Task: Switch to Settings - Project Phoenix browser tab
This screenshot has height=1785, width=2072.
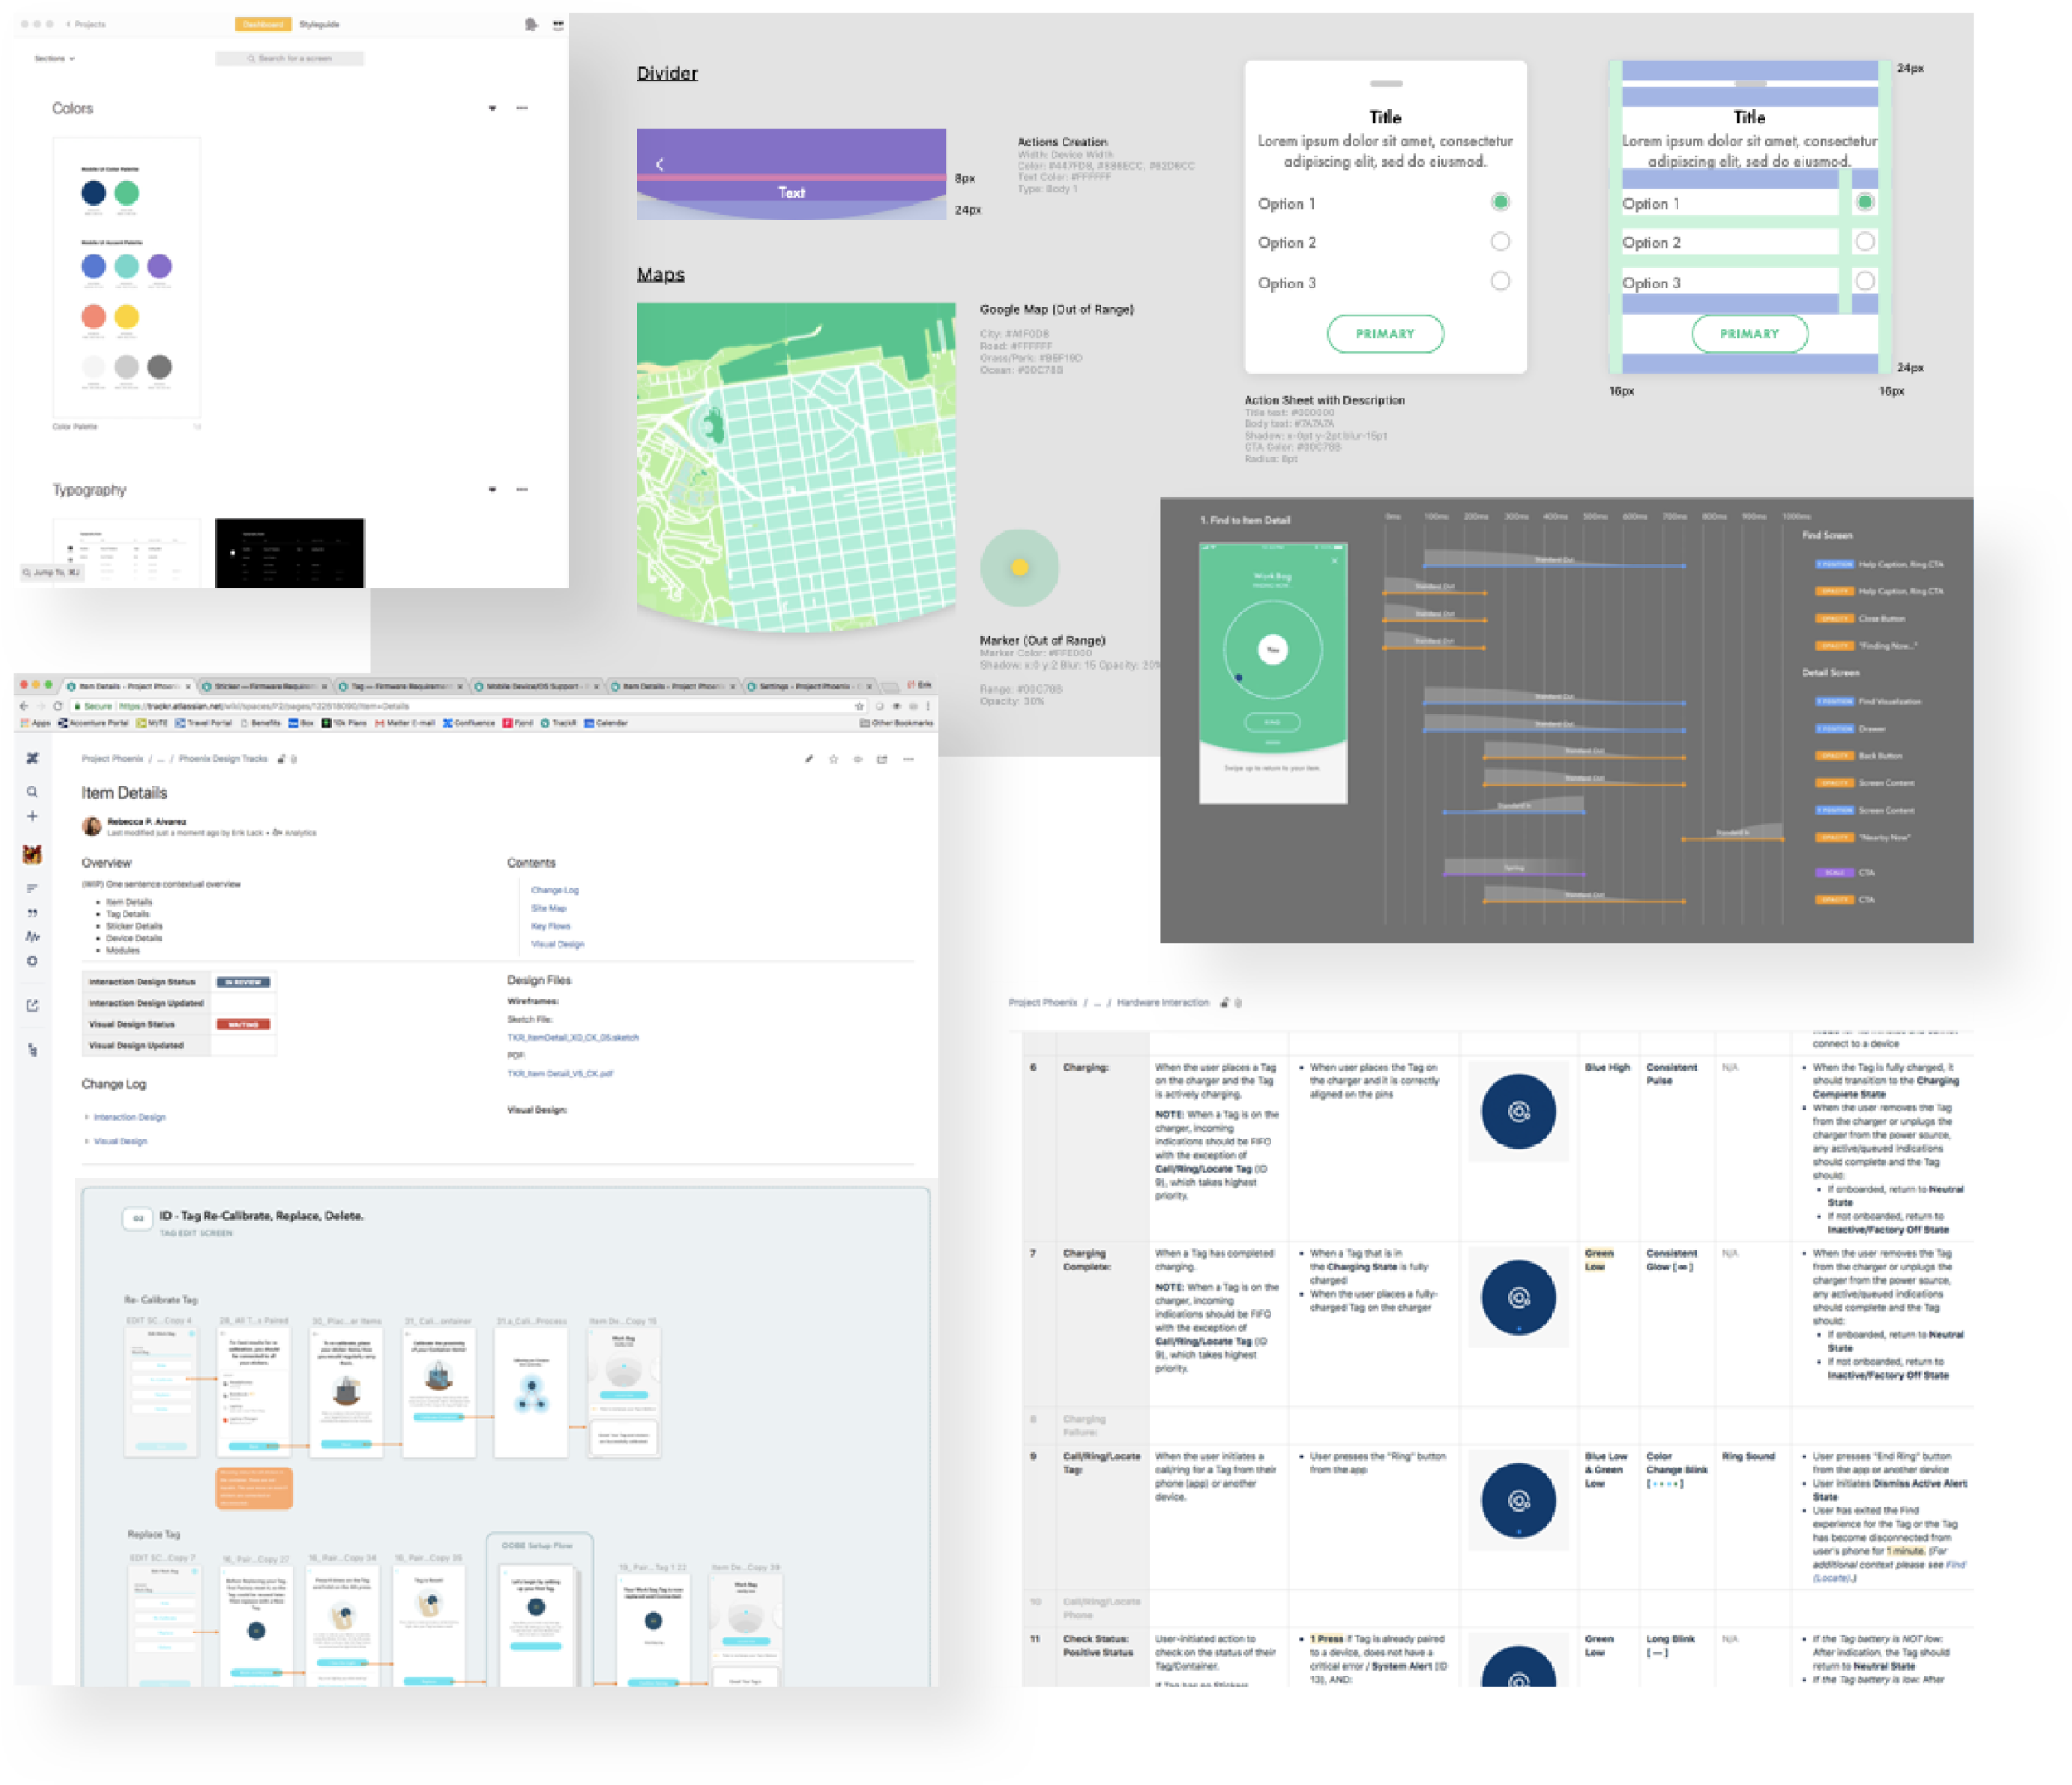Action: (808, 686)
